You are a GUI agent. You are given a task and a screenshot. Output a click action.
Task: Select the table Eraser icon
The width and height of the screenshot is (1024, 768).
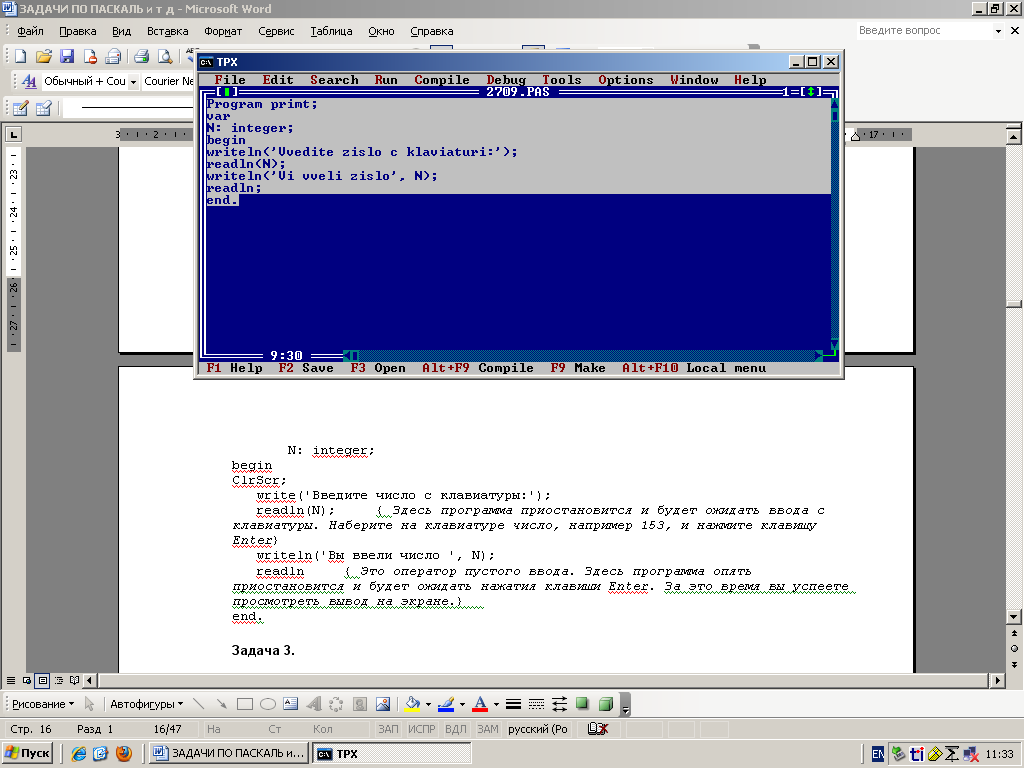coord(43,108)
